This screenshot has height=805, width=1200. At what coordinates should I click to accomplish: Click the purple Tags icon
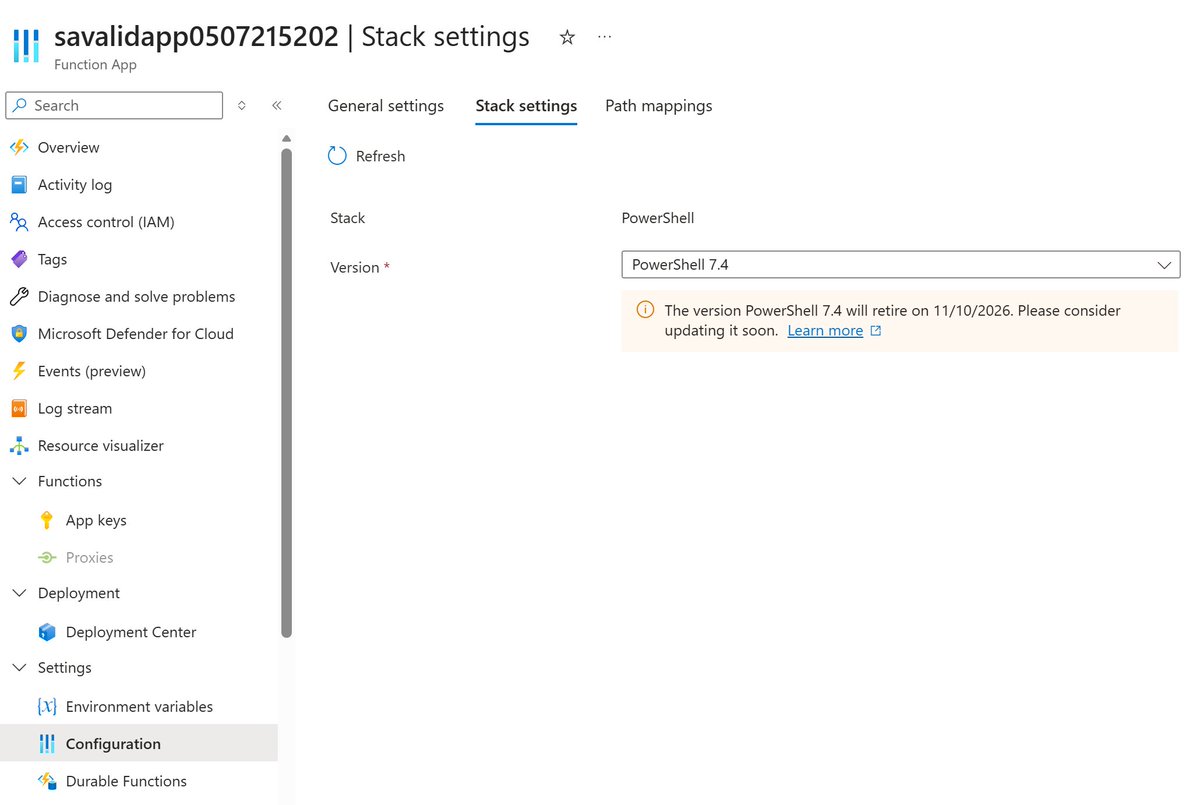(19, 259)
